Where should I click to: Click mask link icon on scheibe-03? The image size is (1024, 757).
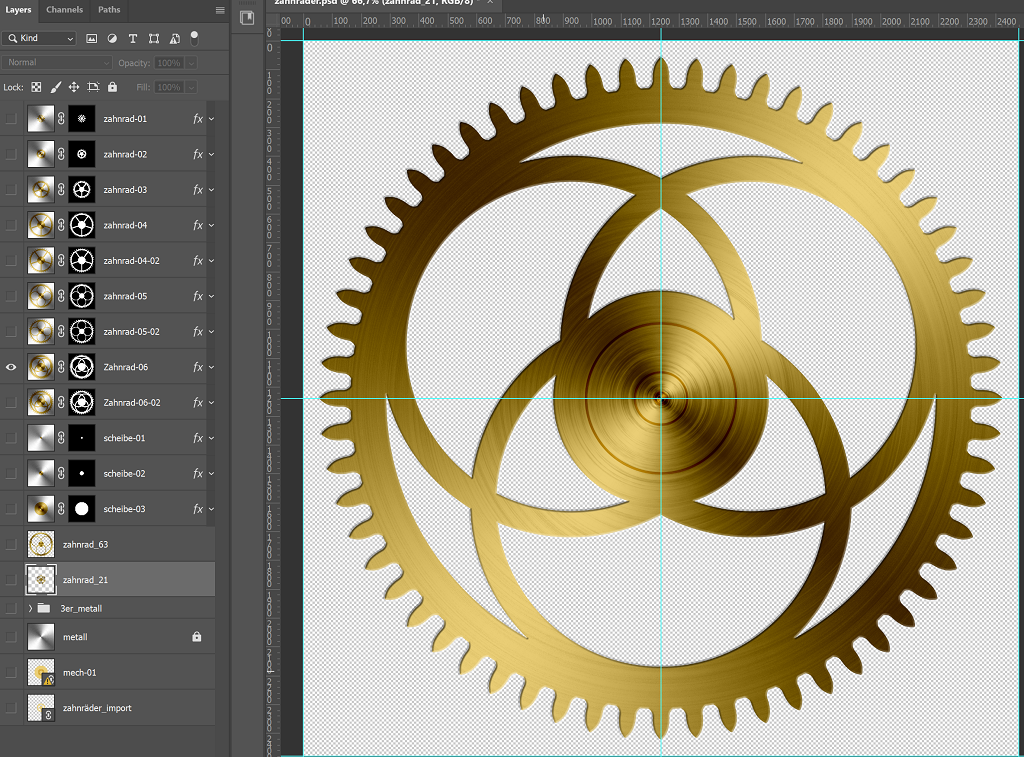point(61,509)
